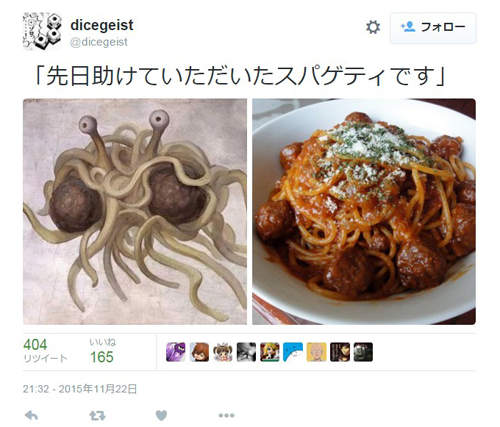The image size is (500, 427).
Task: Show the 165 likes list
Action: coord(103,351)
